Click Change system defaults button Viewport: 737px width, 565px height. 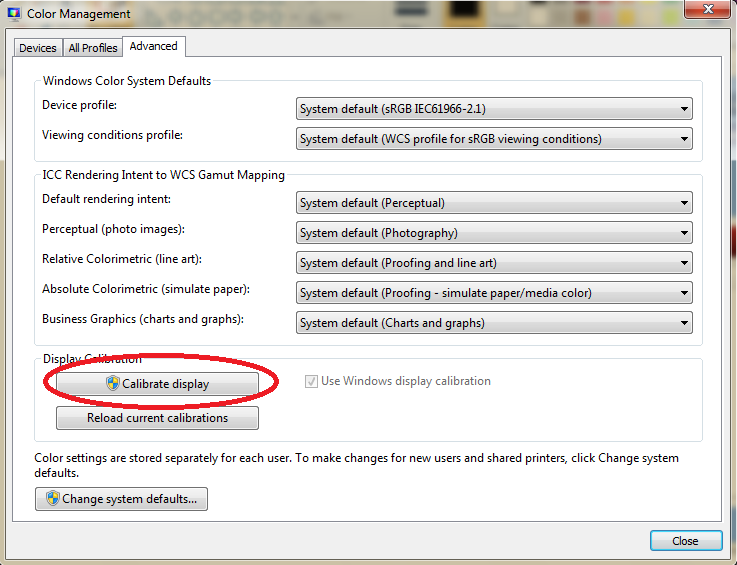121,499
